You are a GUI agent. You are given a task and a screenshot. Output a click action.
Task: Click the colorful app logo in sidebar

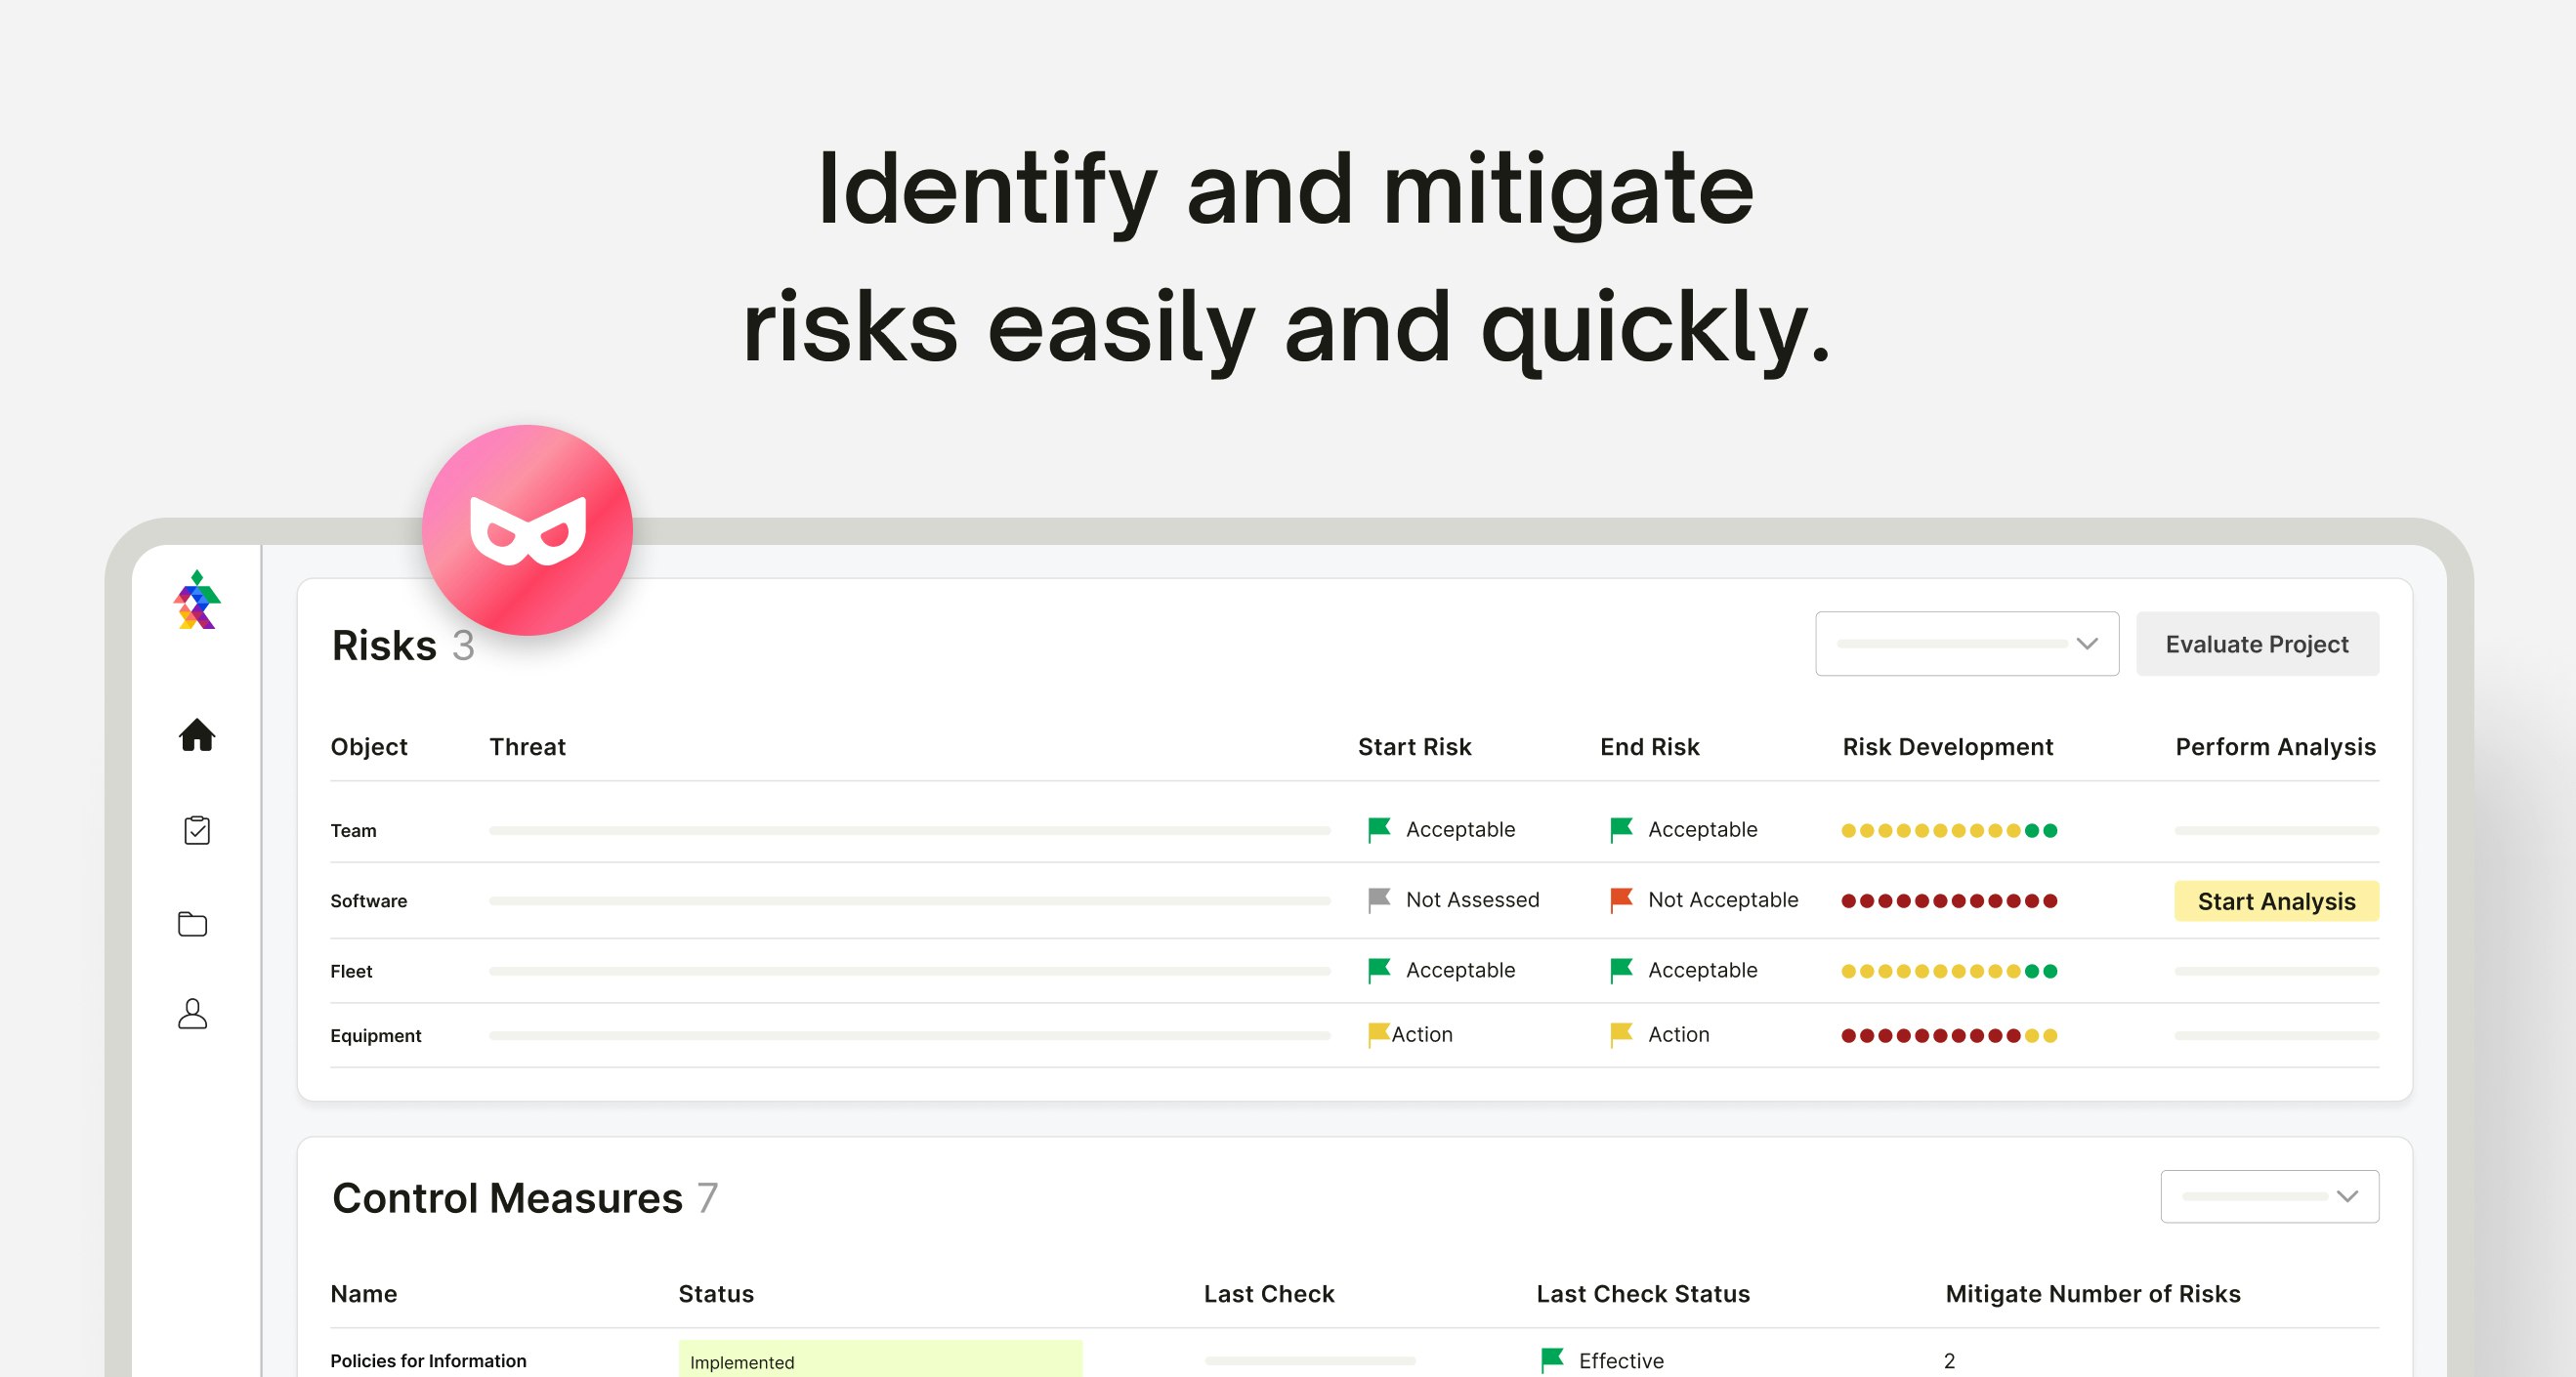197,600
